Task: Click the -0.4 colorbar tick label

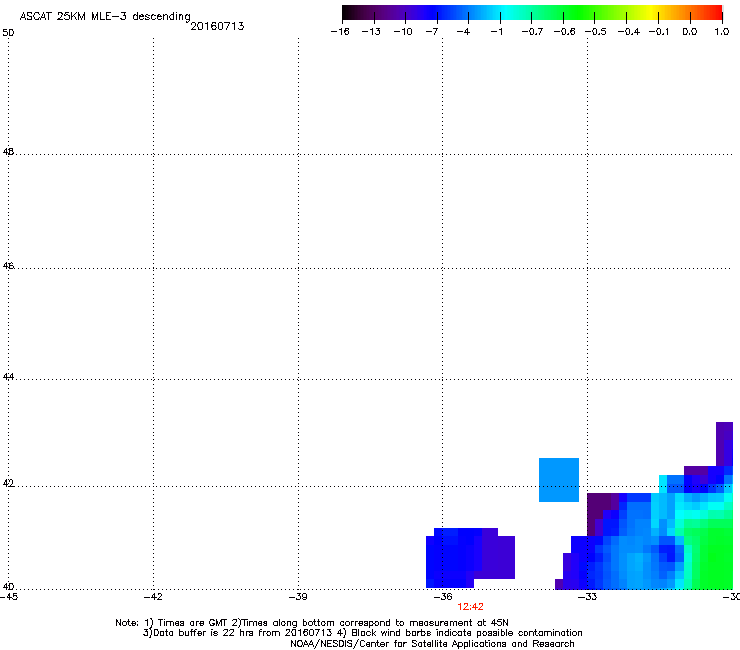Action: click(x=629, y=32)
